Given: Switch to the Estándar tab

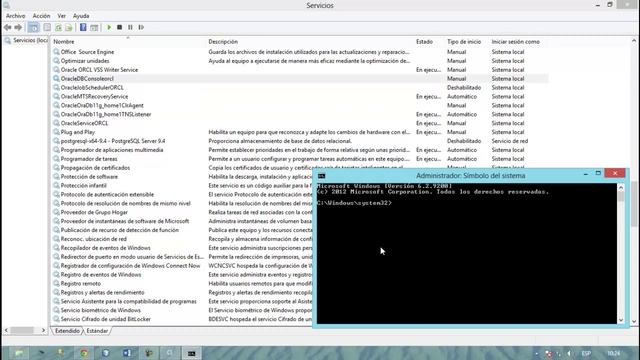Looking at the screenshot, I should pyautogui.click(x=97, y=331).
